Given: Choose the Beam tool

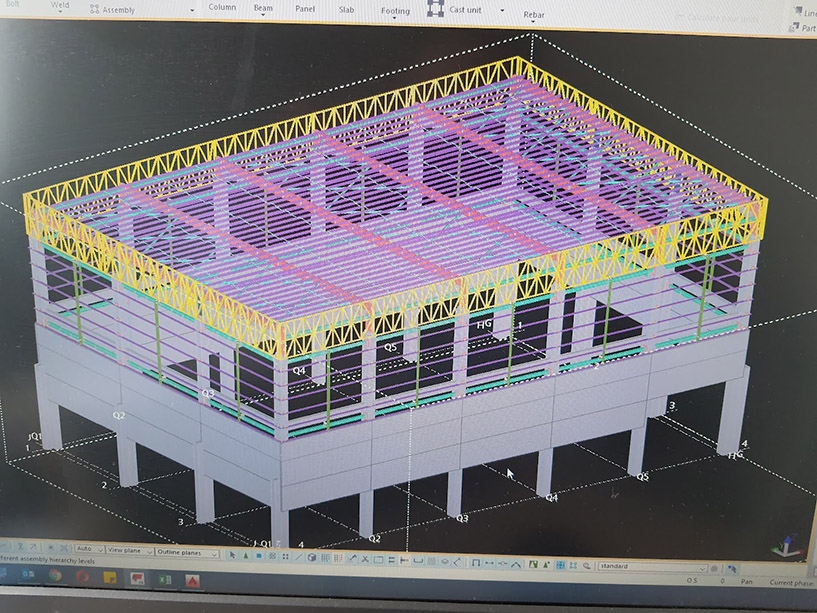Looking at the screenshot, I should [263, 8].
